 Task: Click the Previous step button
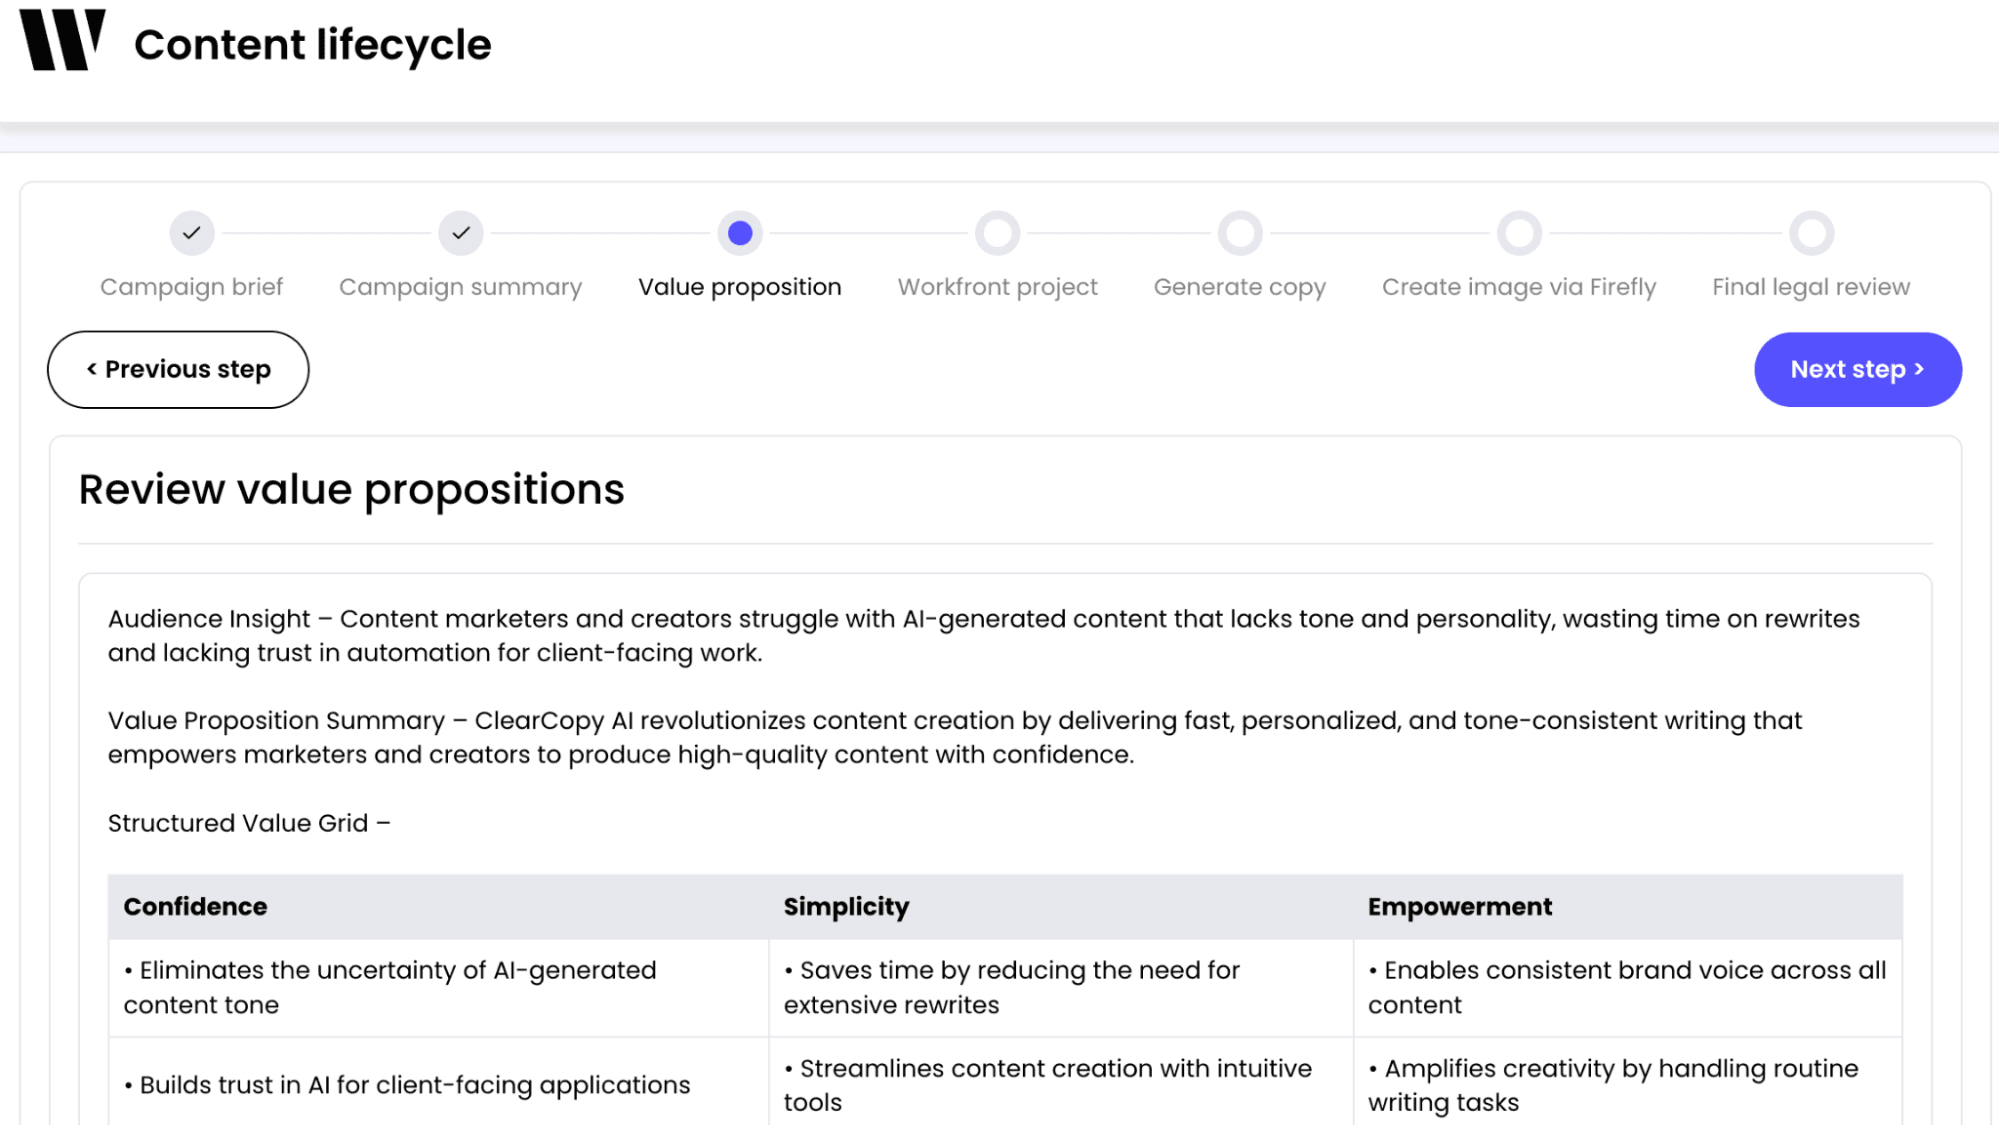(x=178, y=370)
